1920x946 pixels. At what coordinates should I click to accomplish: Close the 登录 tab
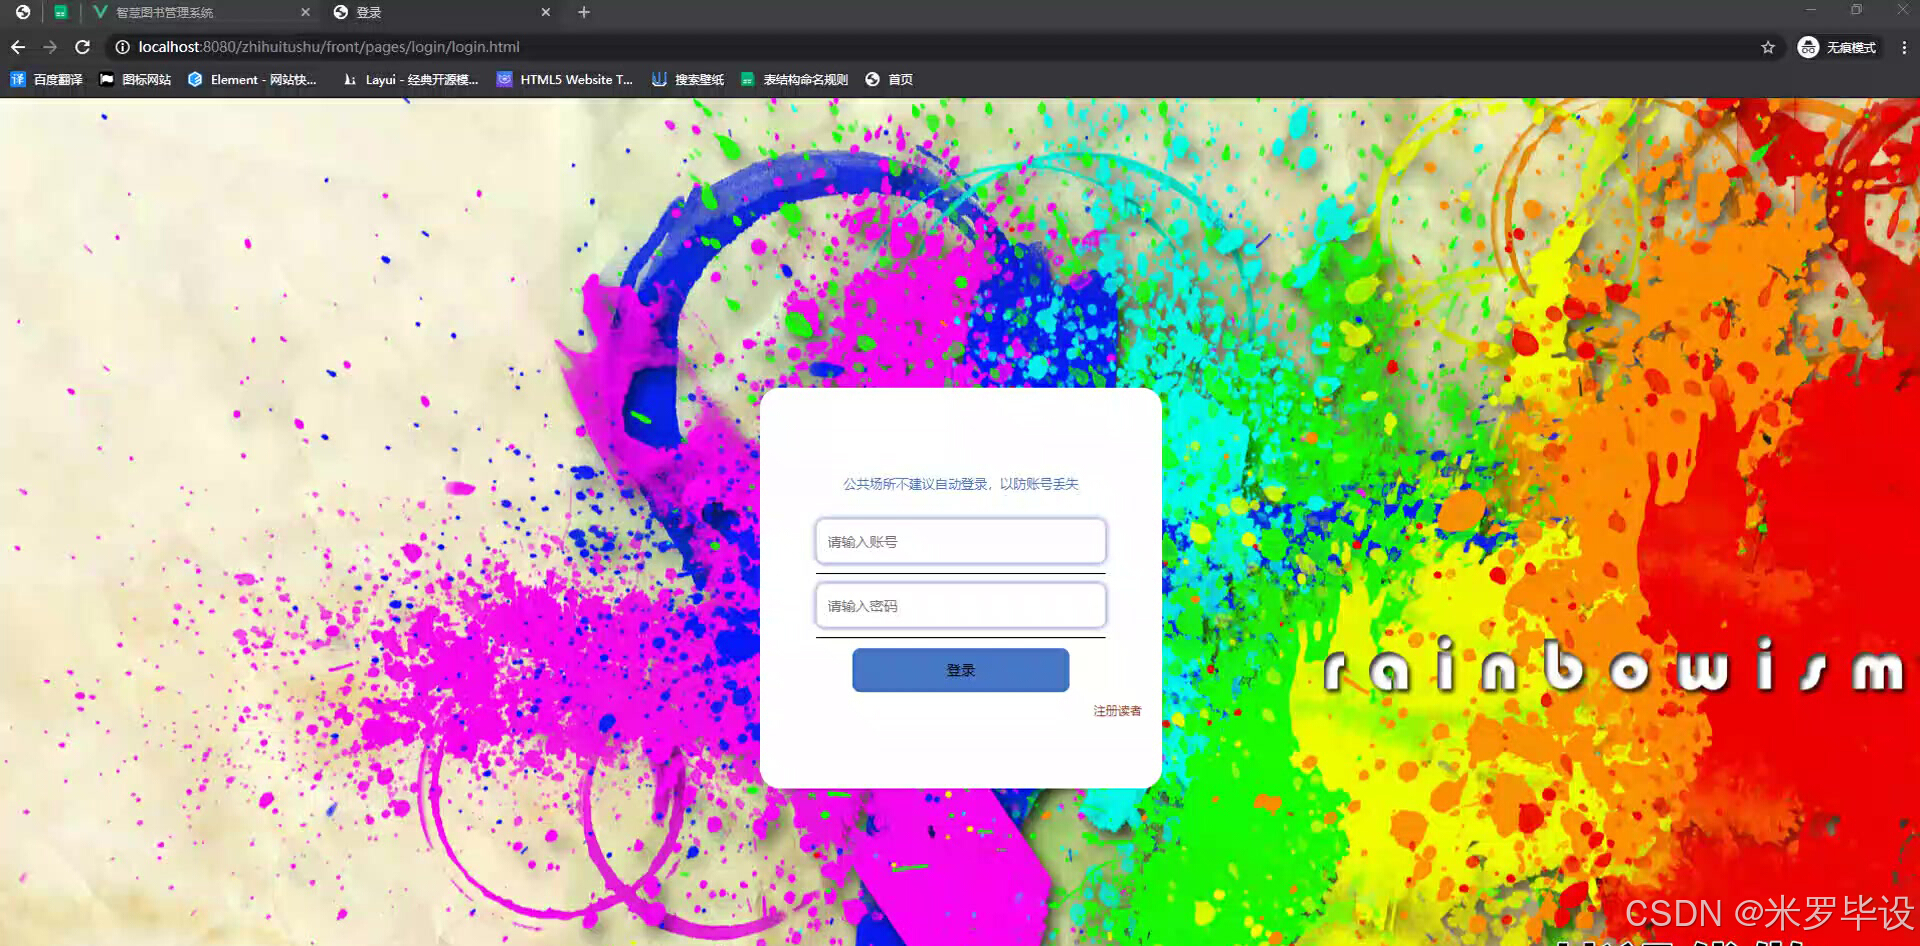pos(546,12)
